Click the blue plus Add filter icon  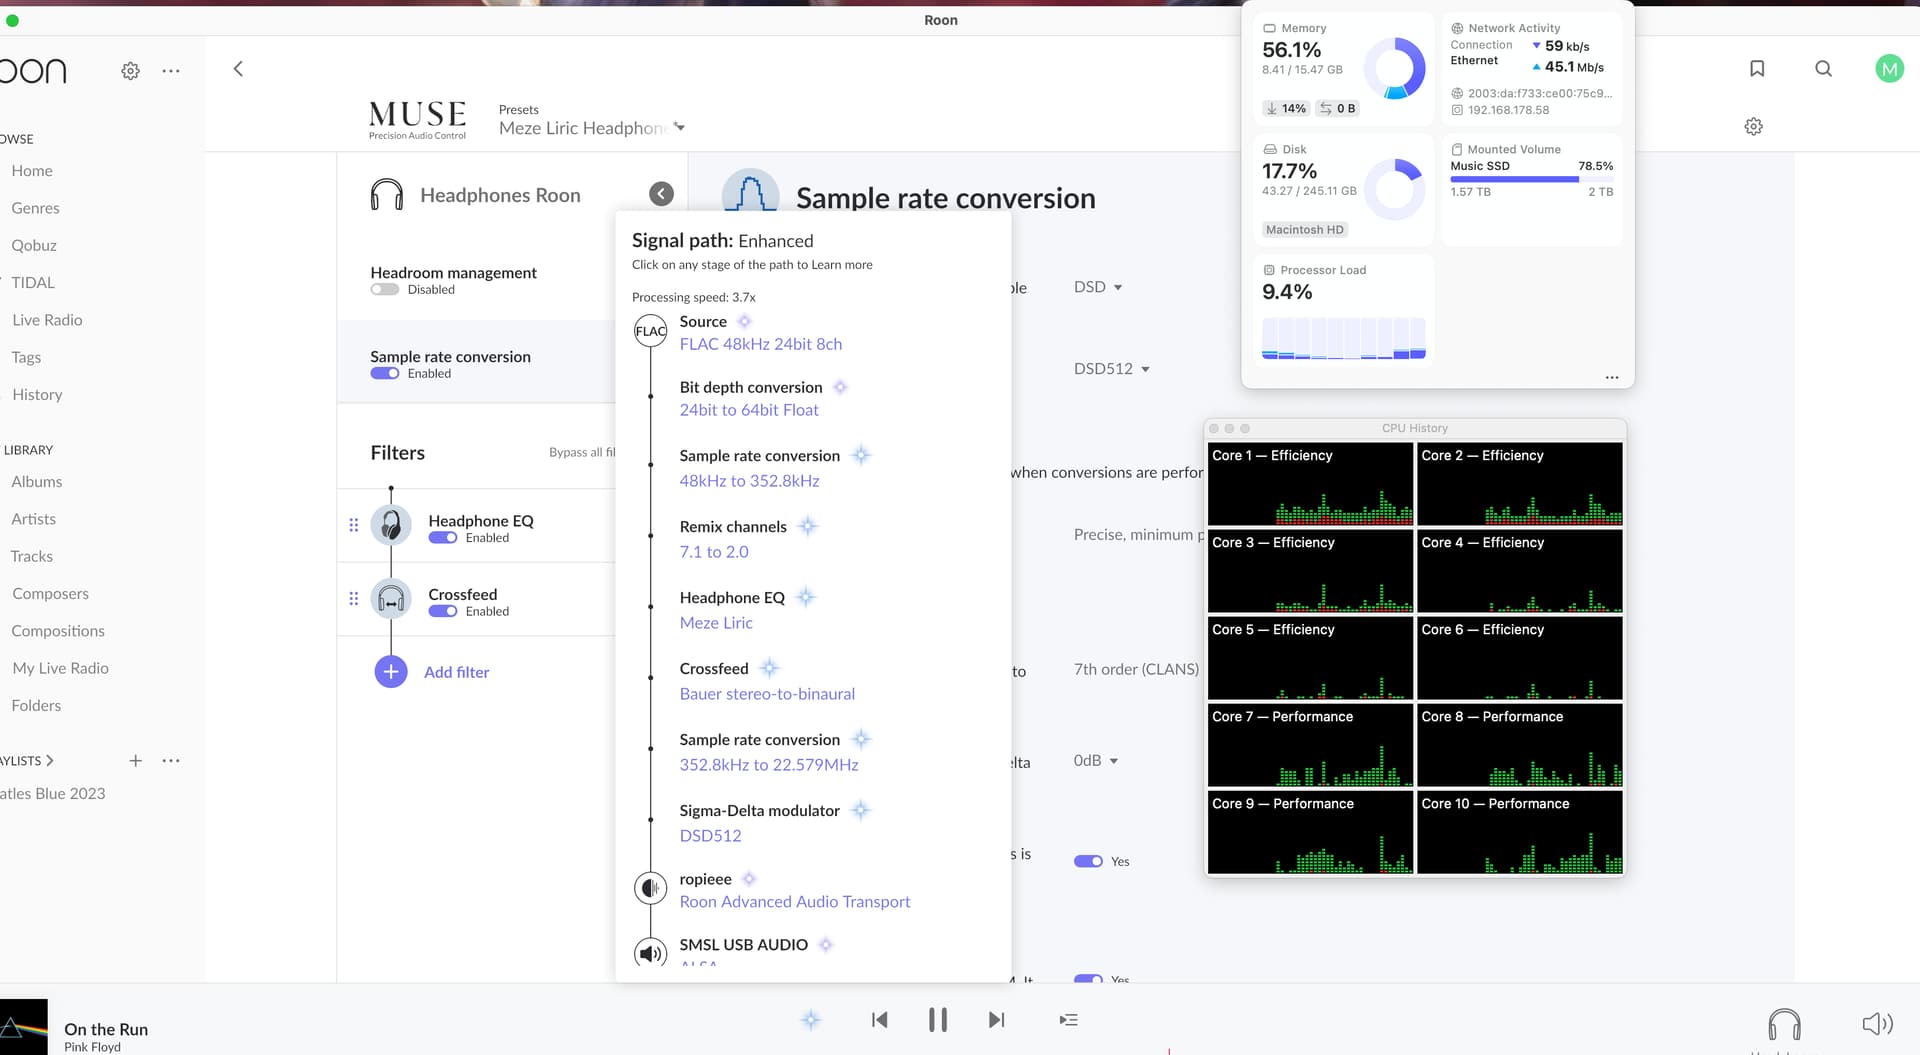[391, 672]
